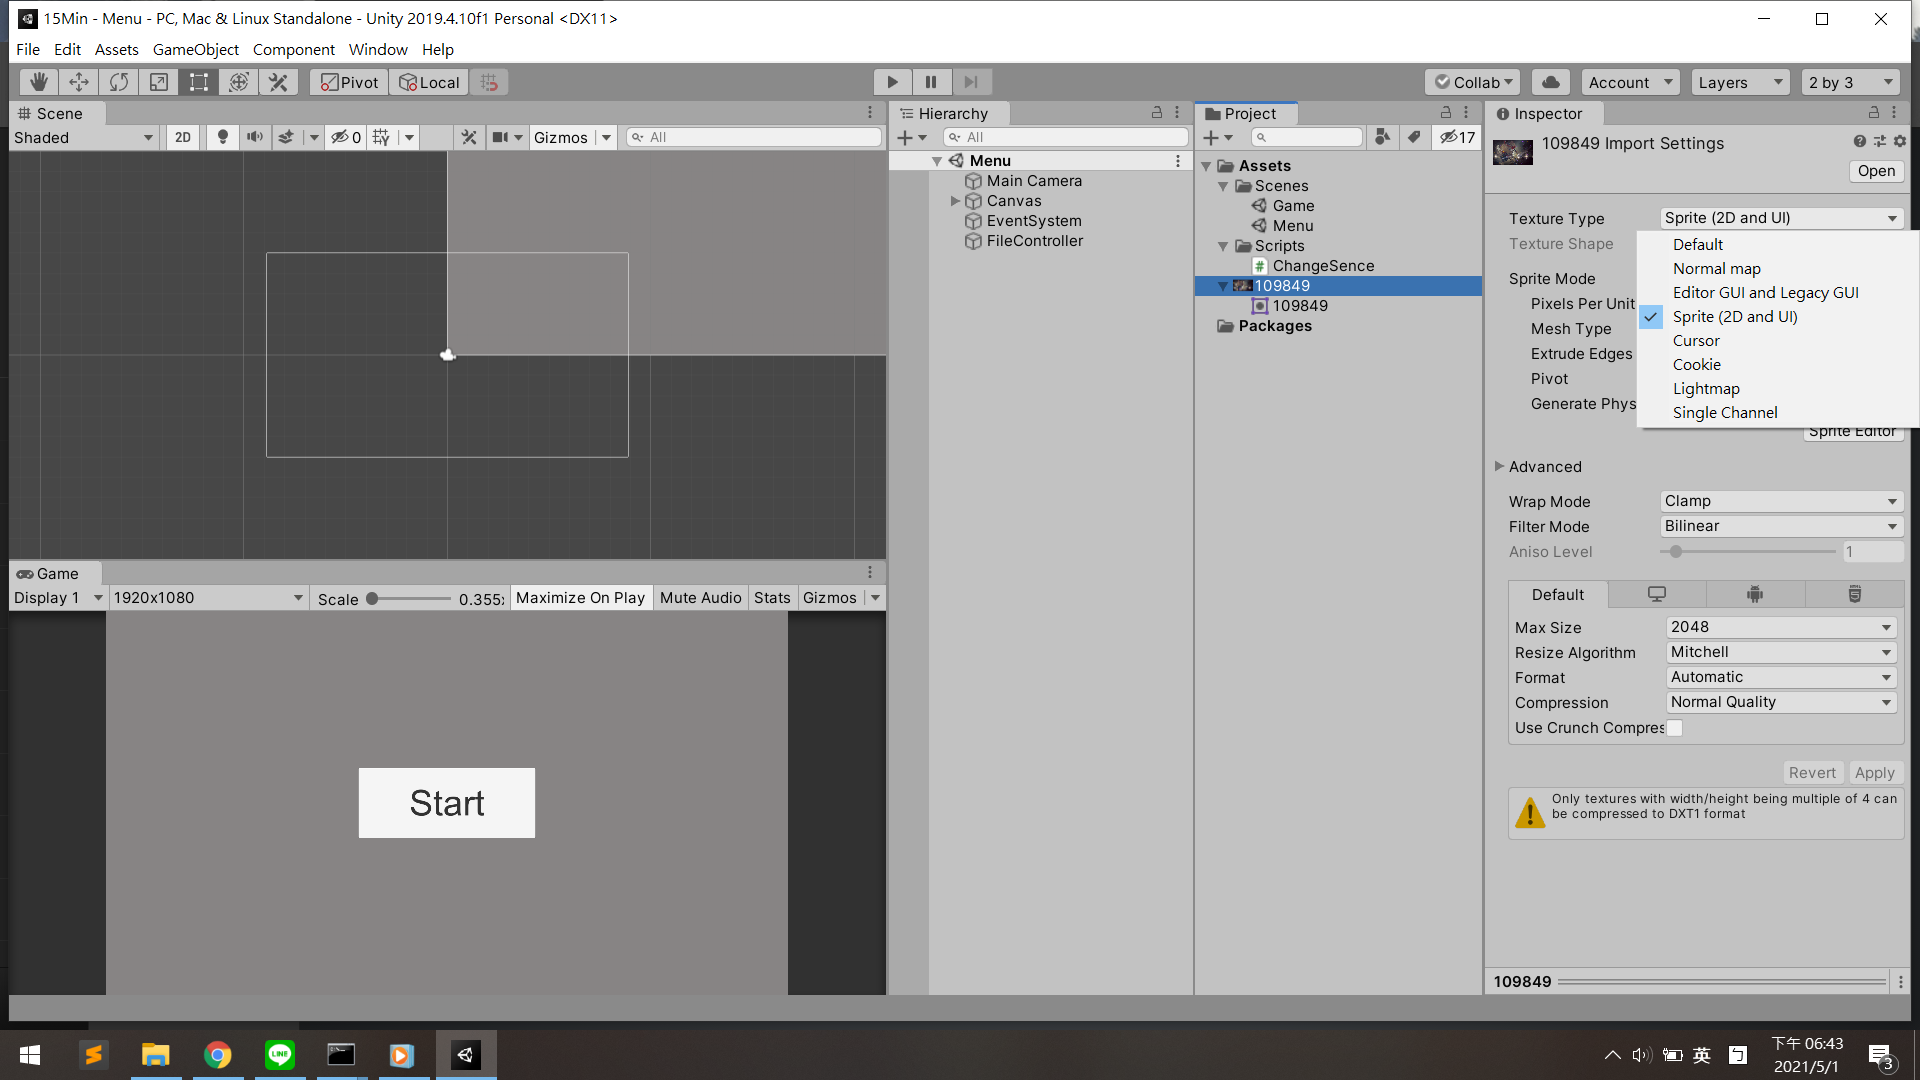Toggle 2D view mode in Scene

pyautogui.click(x=182, y=137)
